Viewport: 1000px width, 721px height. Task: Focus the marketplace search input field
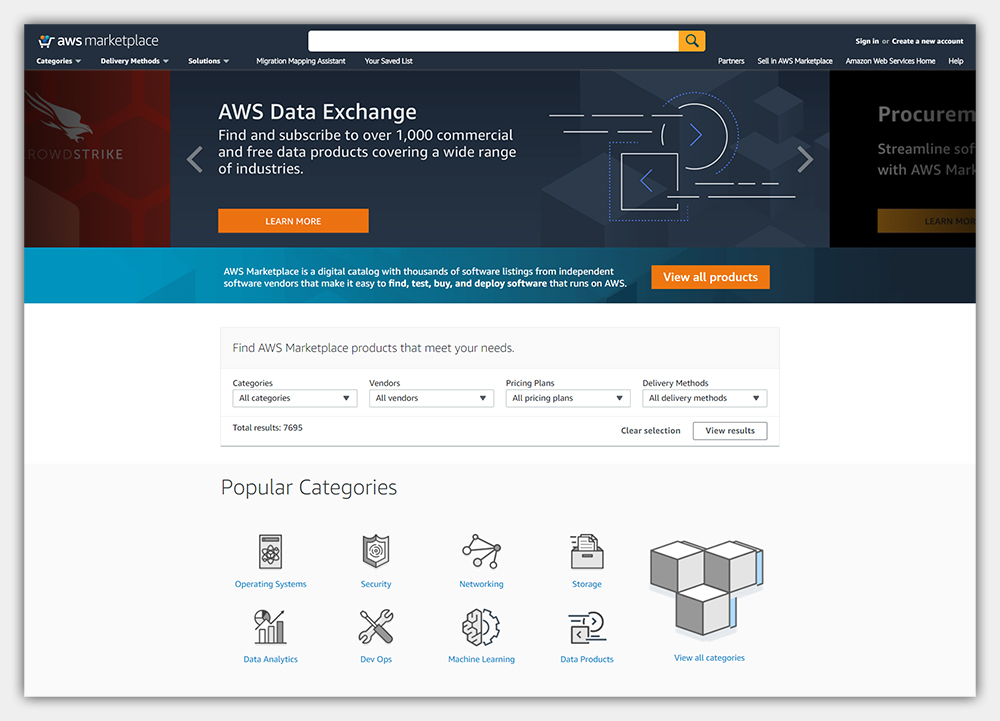click(x=494, y=41)
